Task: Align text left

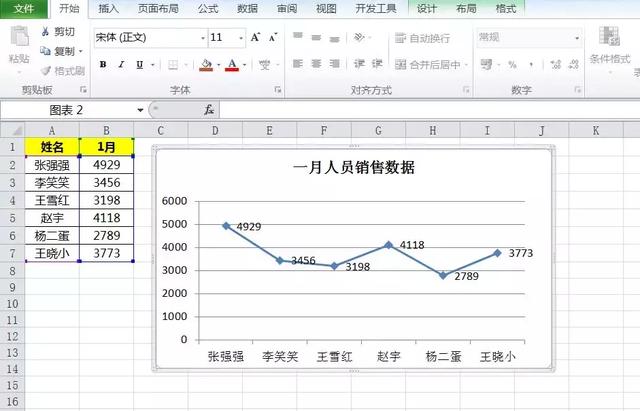Action: coord(298,64)
